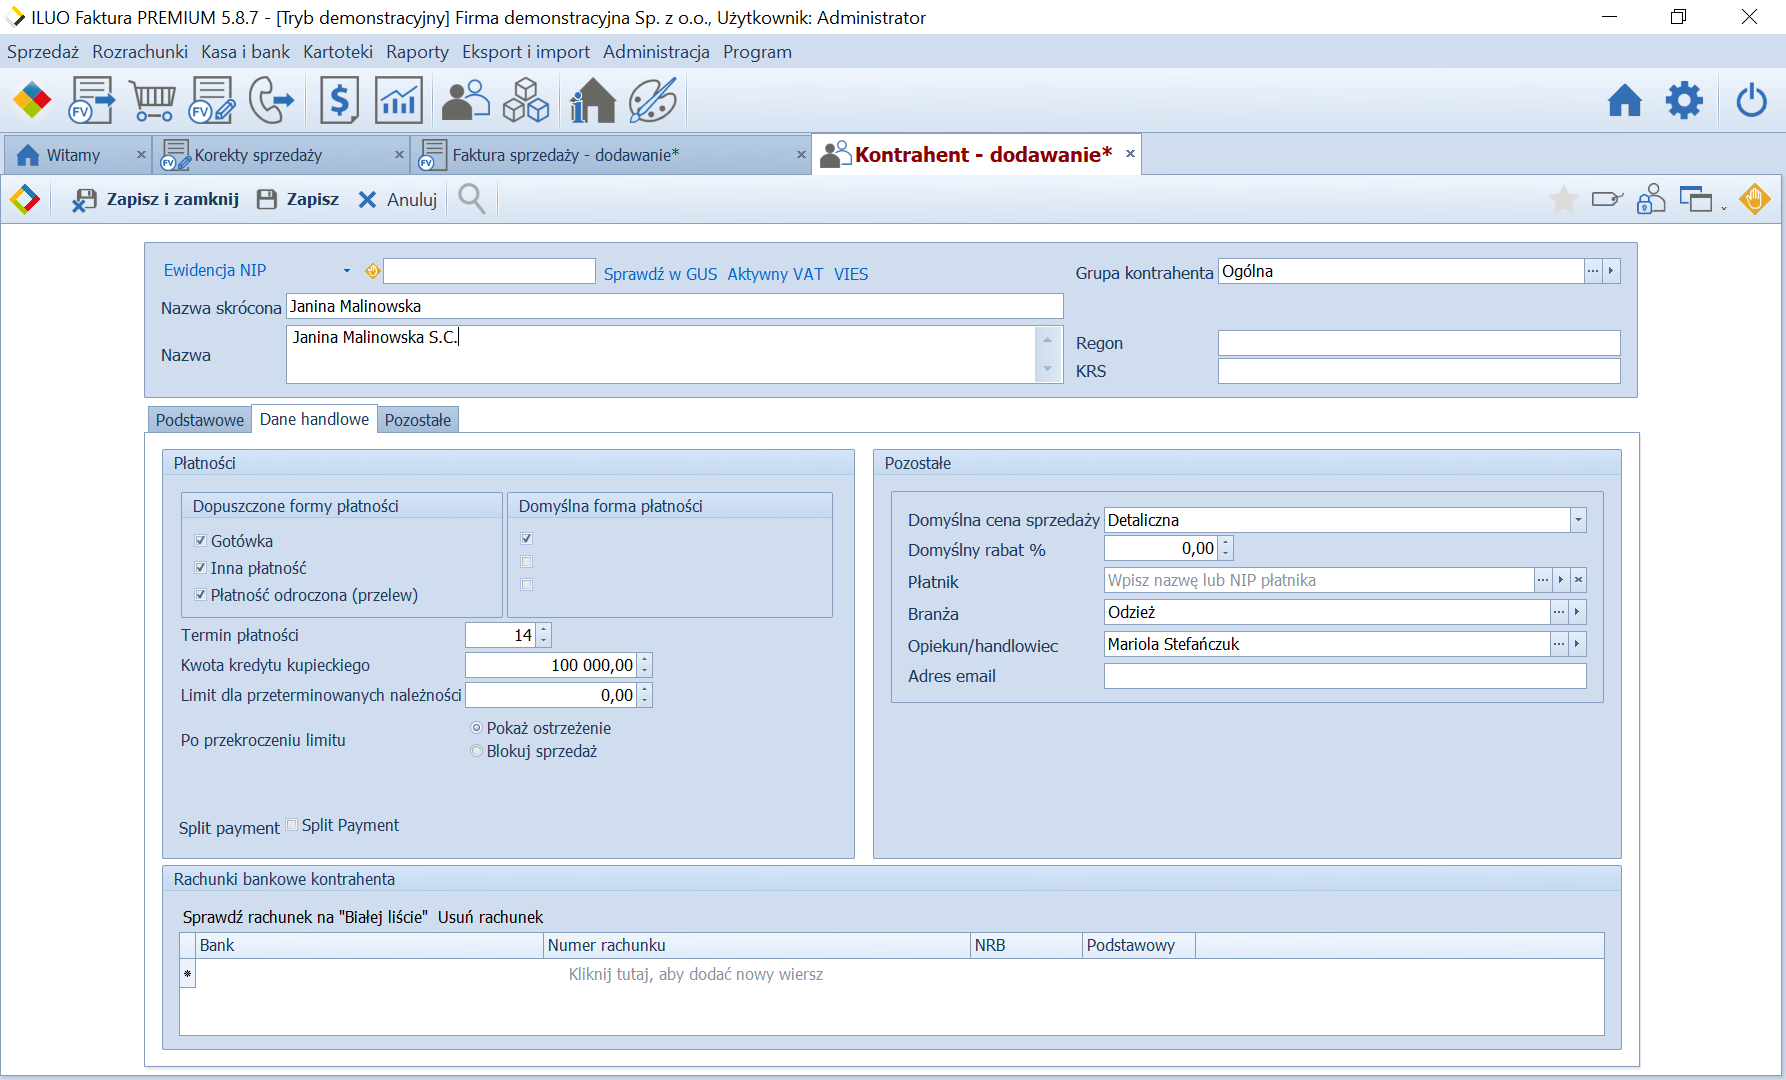Open the bar chart reports icon
The width and height of the screenshot is (1786, 1080).
[399, 100]
